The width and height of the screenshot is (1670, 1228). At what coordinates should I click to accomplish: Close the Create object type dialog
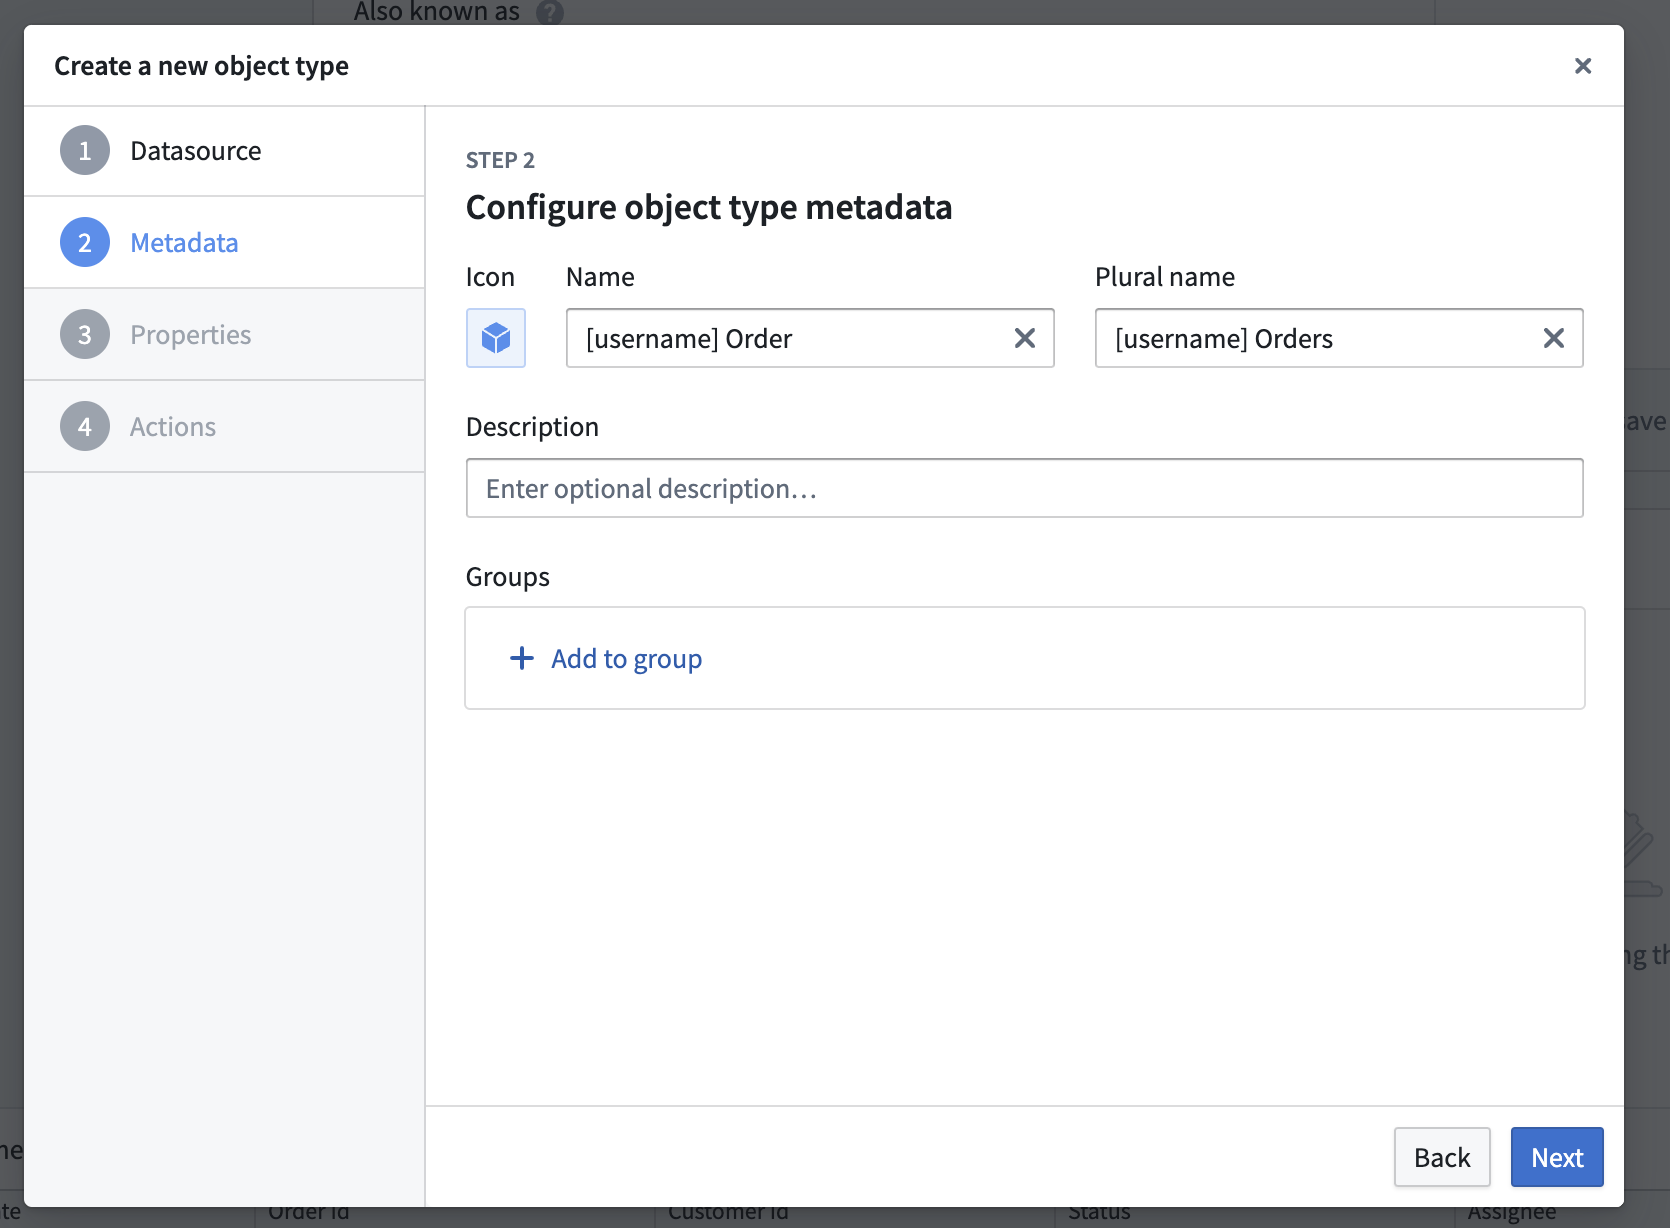1582,66
